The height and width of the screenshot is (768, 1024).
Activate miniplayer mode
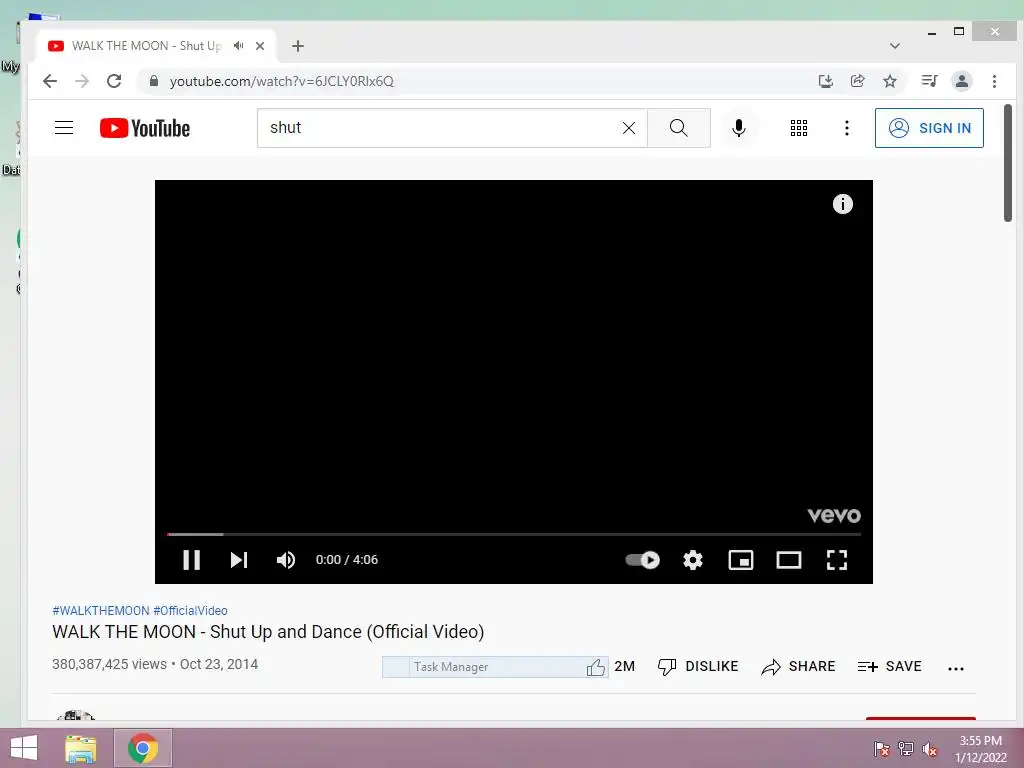pyautogui.click(x=741, y=560)
